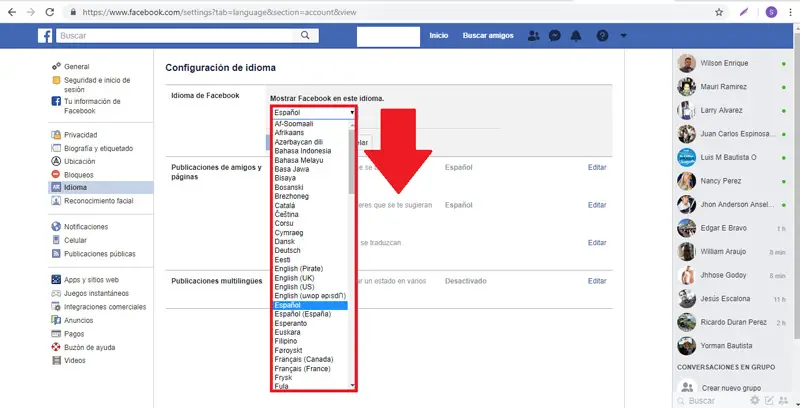
Task: Click the browser address bar
Action: point(388,12)
